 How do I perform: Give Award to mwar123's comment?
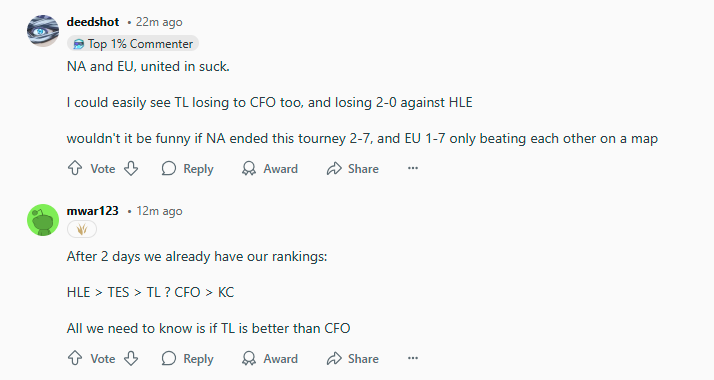[x=270, y=359]
